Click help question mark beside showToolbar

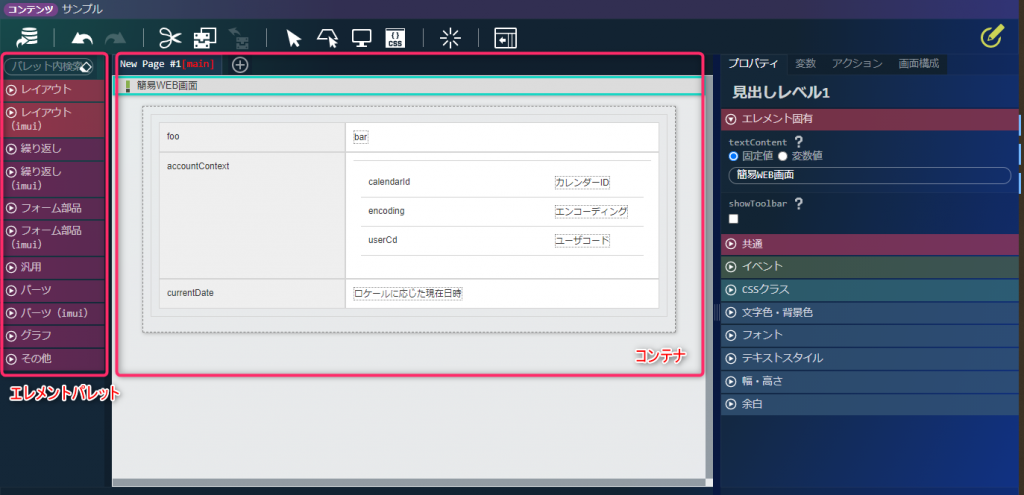[798, 203]
